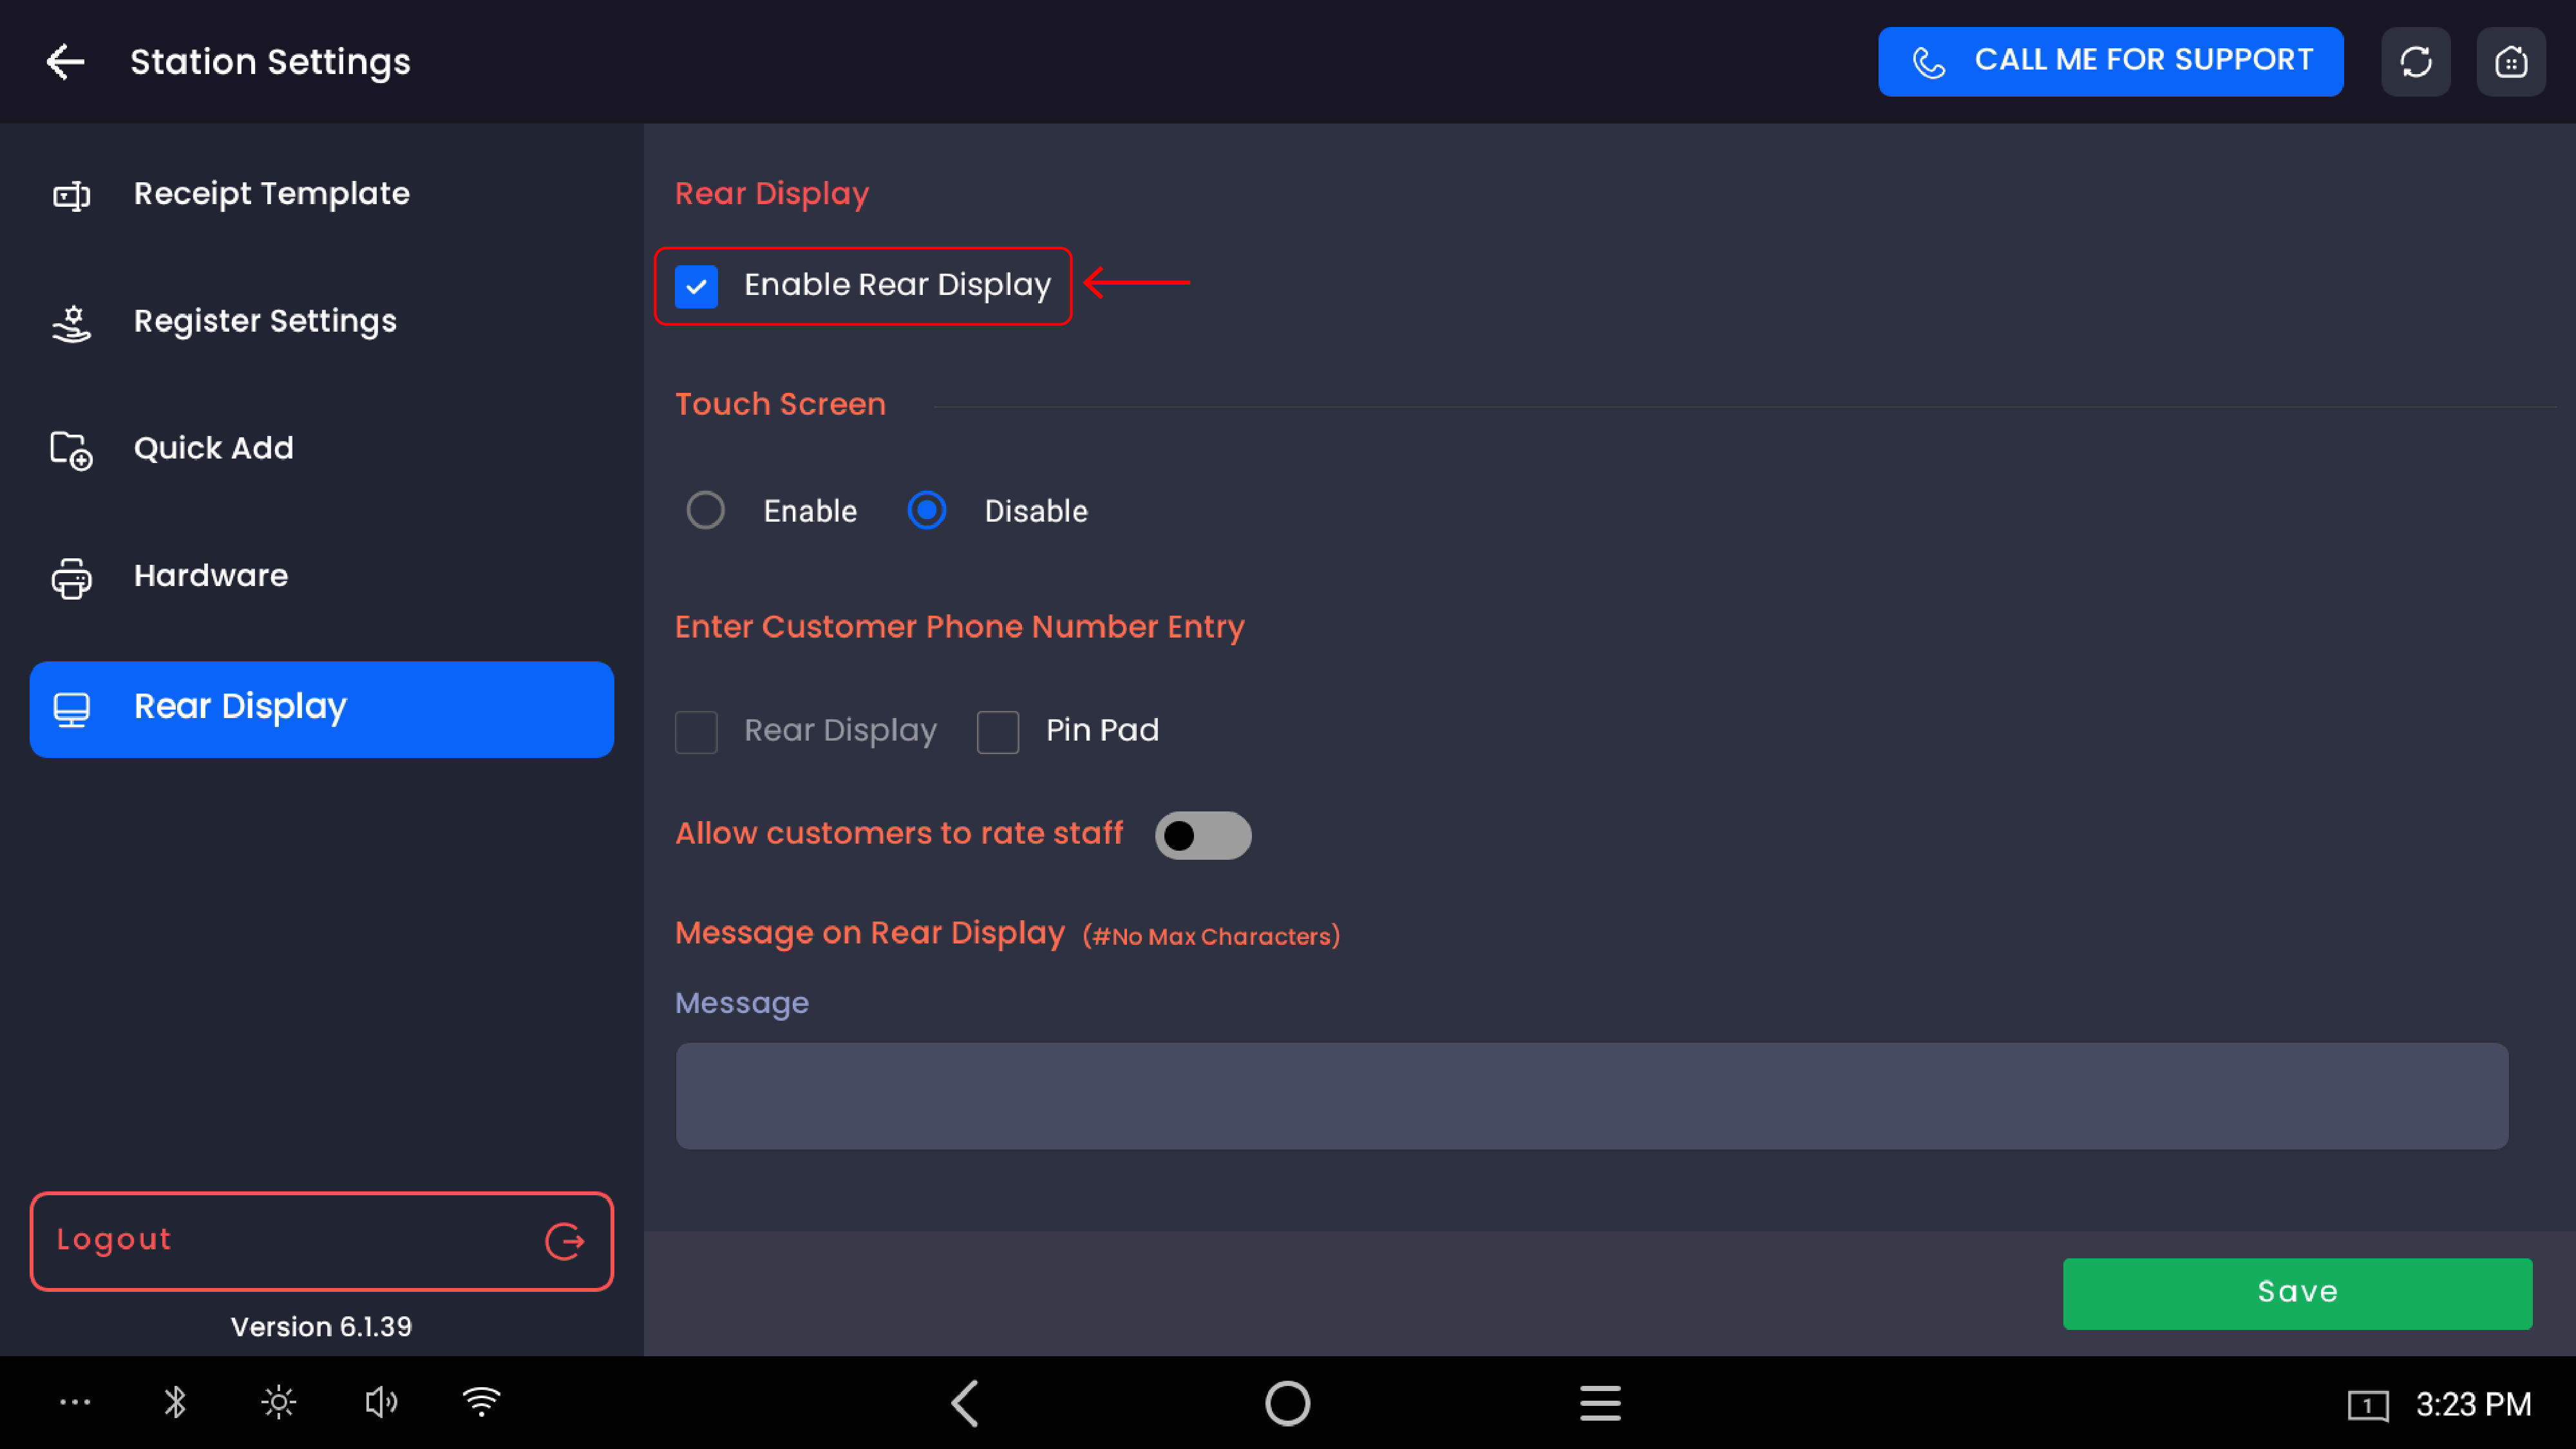Click the green Save button

2297,1293
